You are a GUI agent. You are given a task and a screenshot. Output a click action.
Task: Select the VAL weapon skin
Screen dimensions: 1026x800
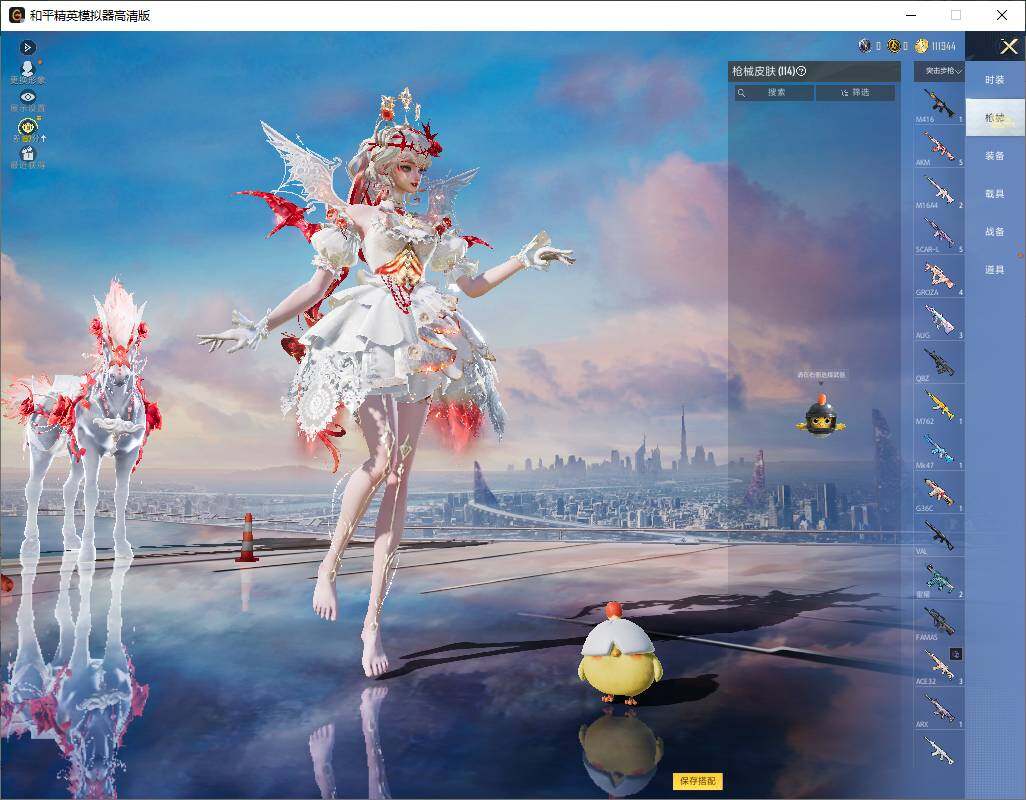939,536
